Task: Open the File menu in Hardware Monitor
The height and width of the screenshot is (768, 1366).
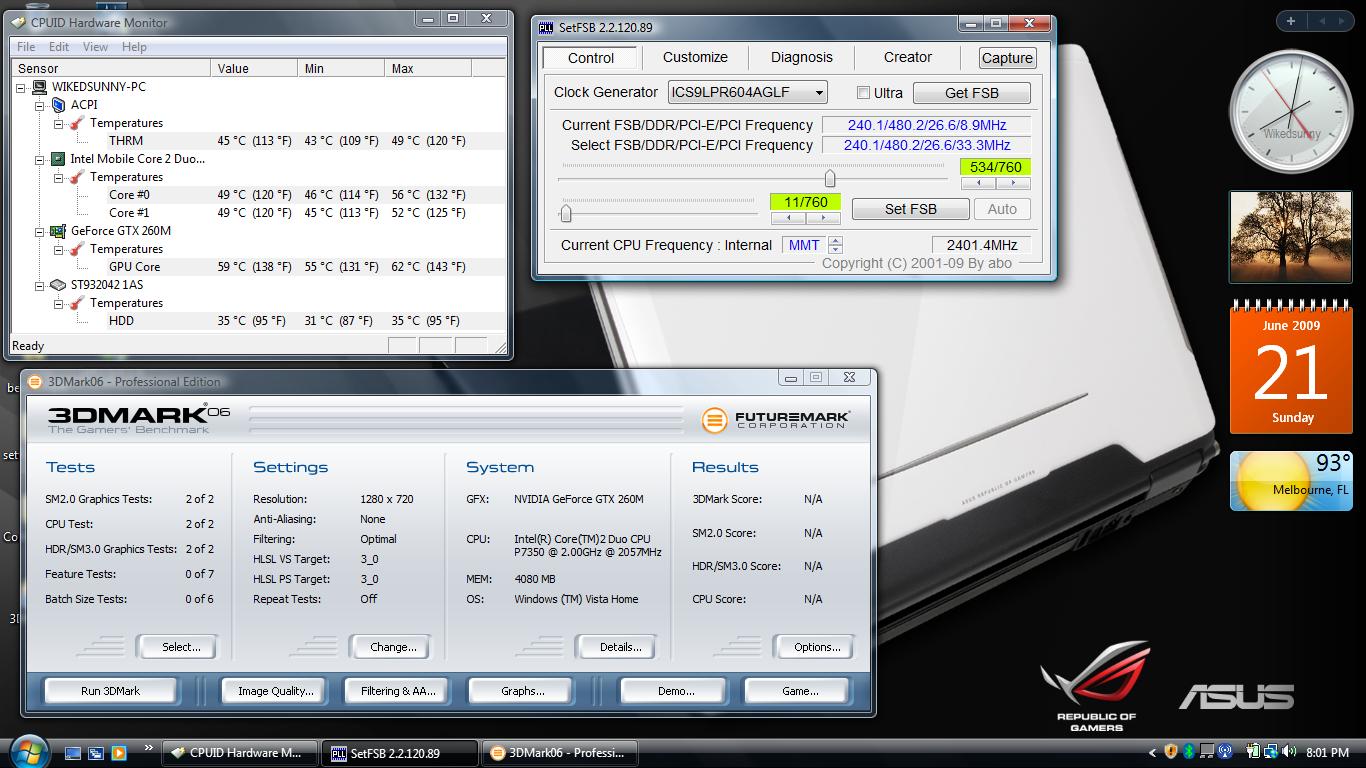Action: (x=26, y=47)
